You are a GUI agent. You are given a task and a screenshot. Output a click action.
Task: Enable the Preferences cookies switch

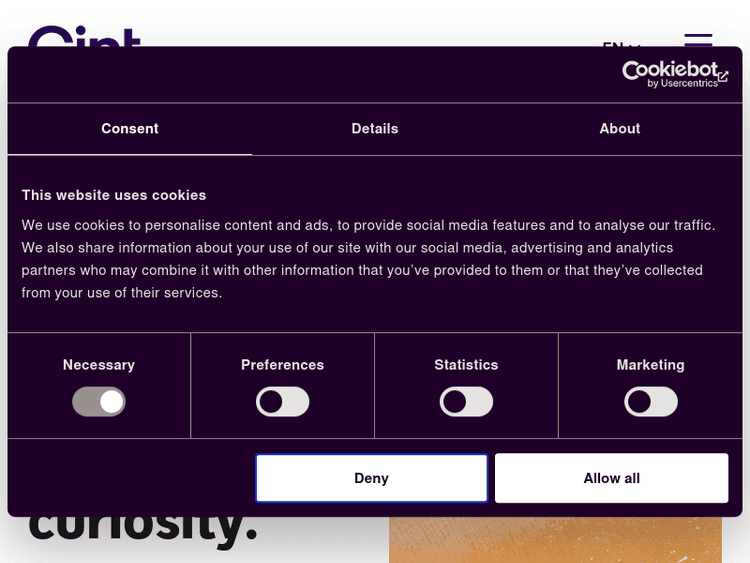pos(283,402)
